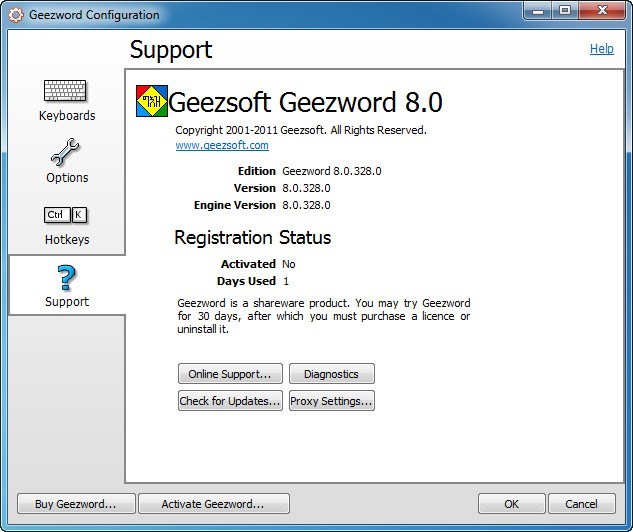Switch to the Options tab label
Screen dimensions: 633x532
pos(67,178)
